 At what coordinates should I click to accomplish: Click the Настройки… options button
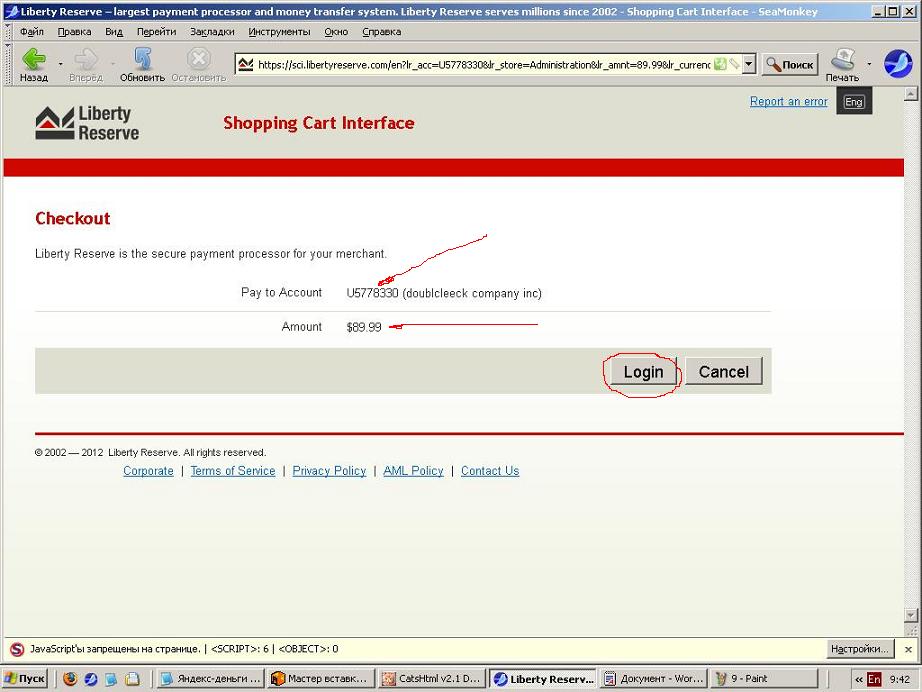click(859, 649)
